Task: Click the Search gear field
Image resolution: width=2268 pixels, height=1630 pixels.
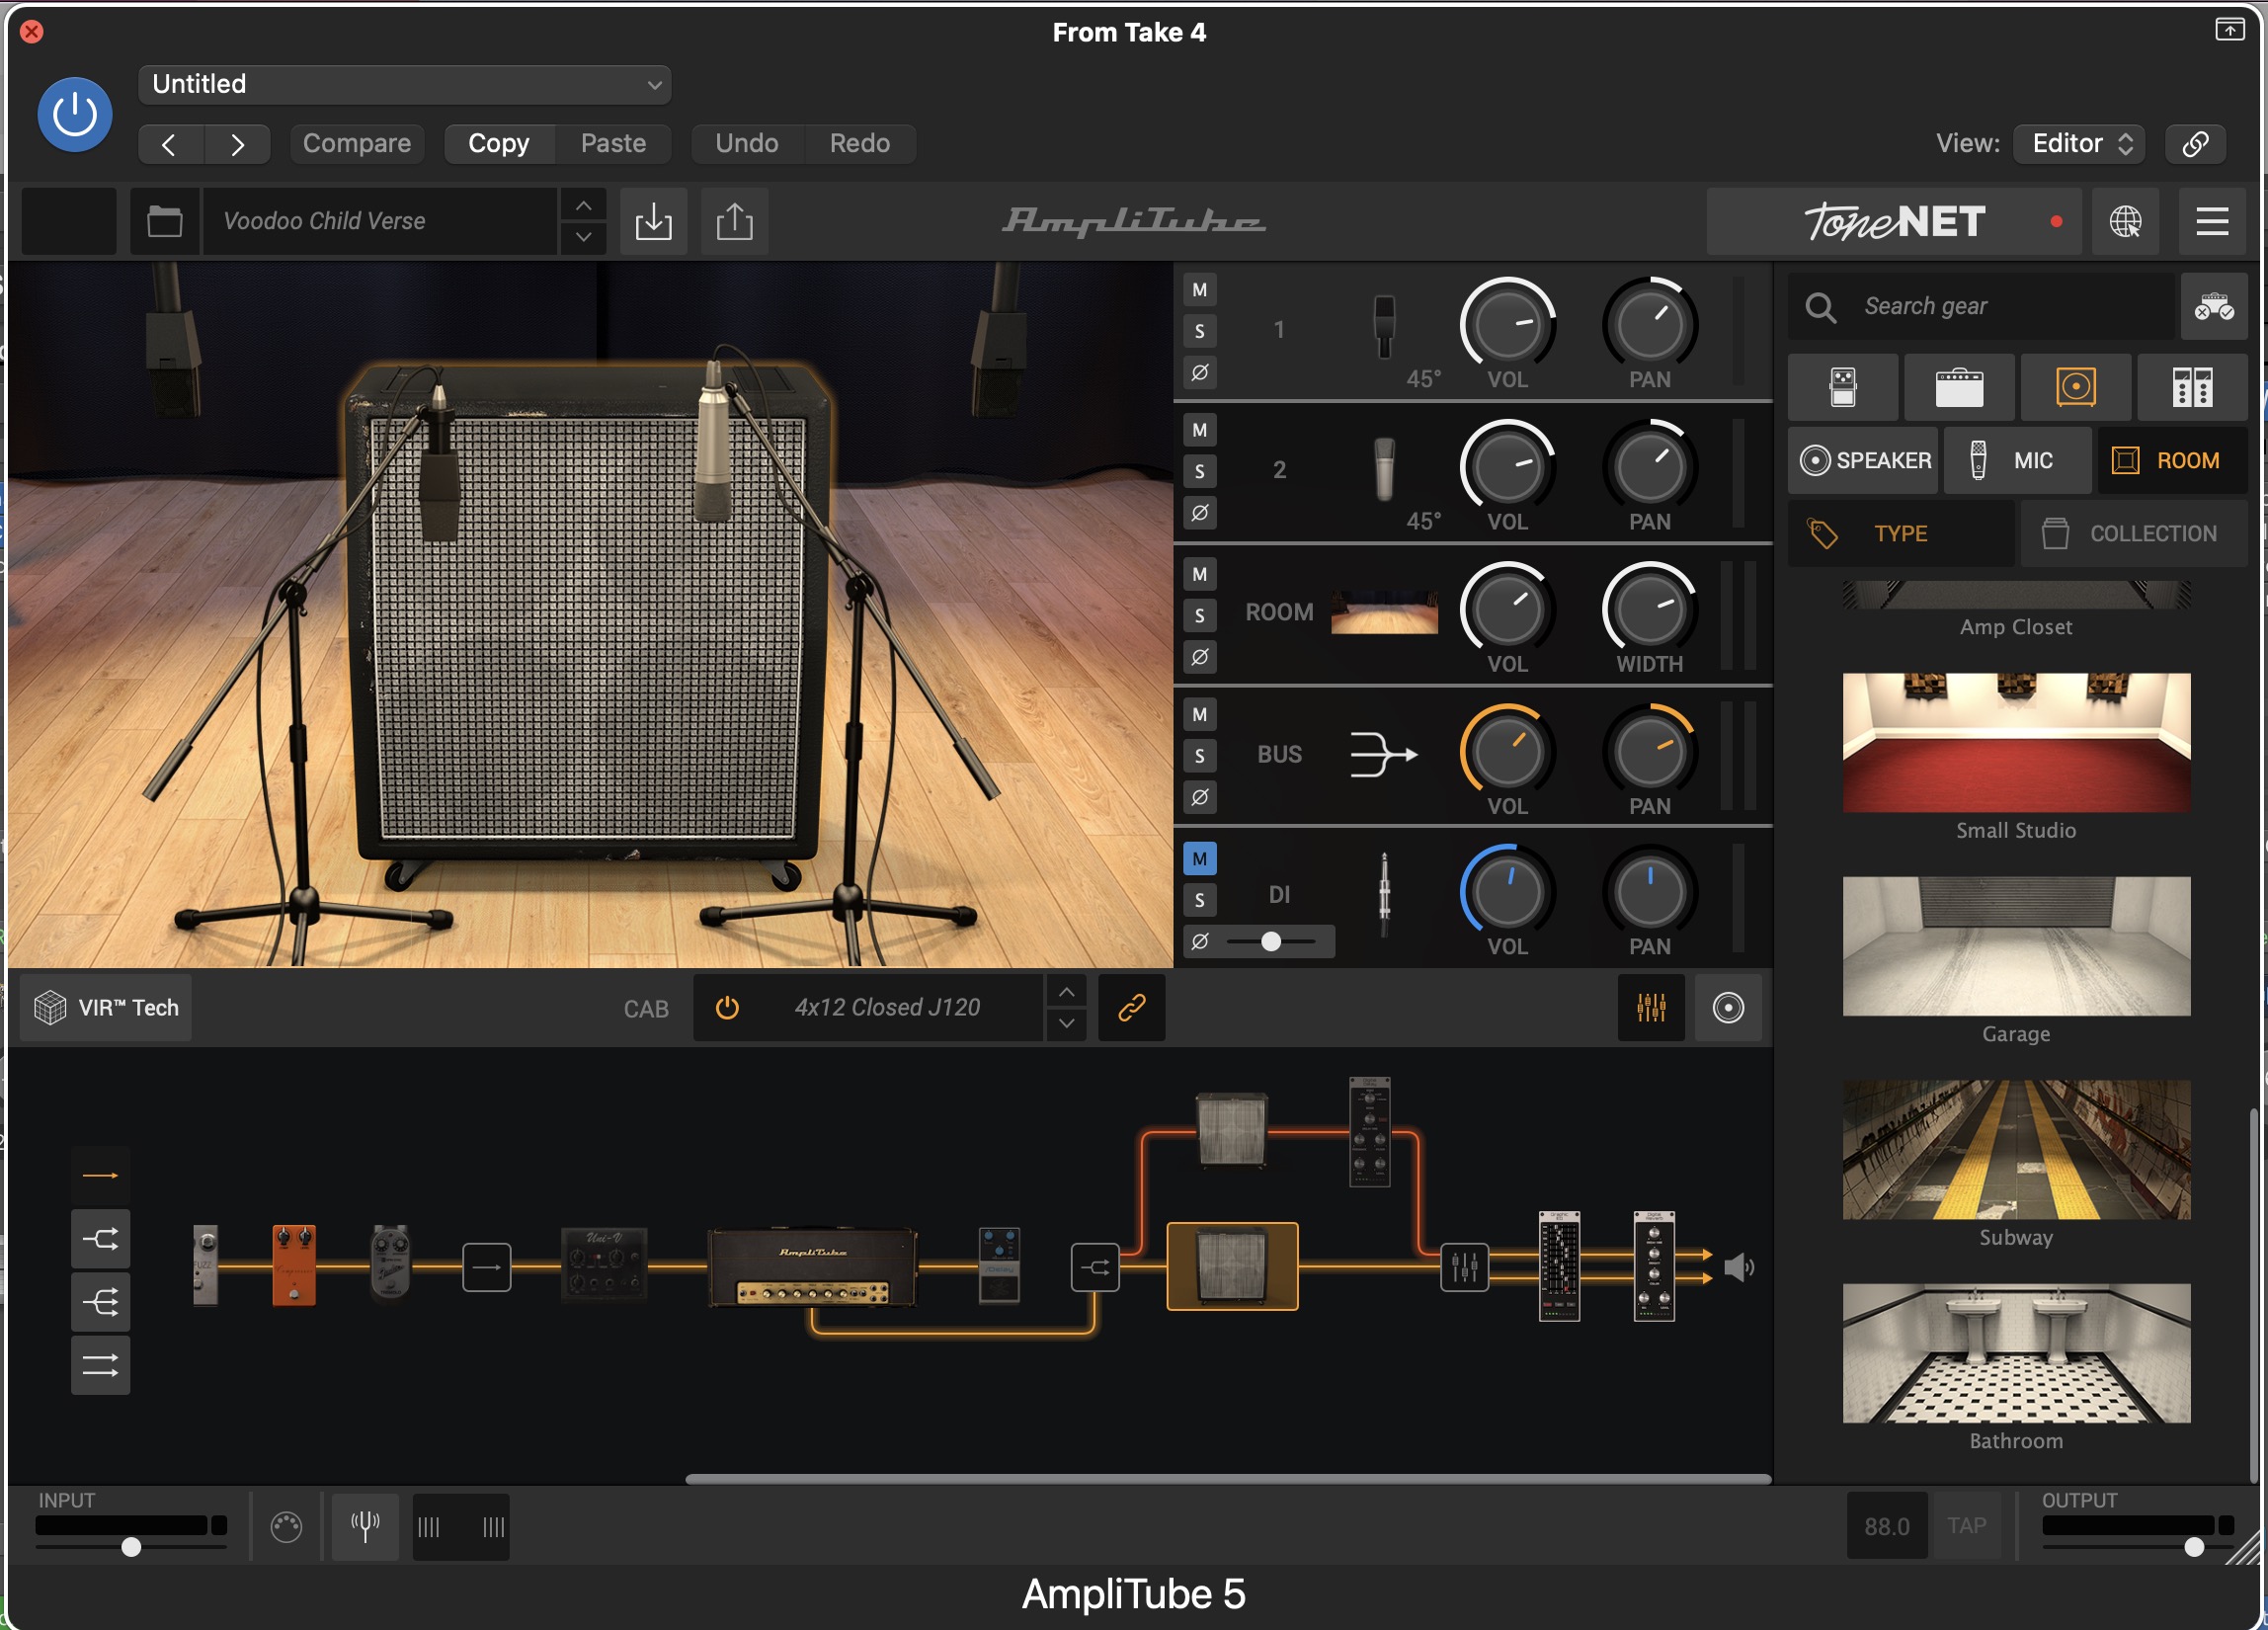Action: point(1980,307)
